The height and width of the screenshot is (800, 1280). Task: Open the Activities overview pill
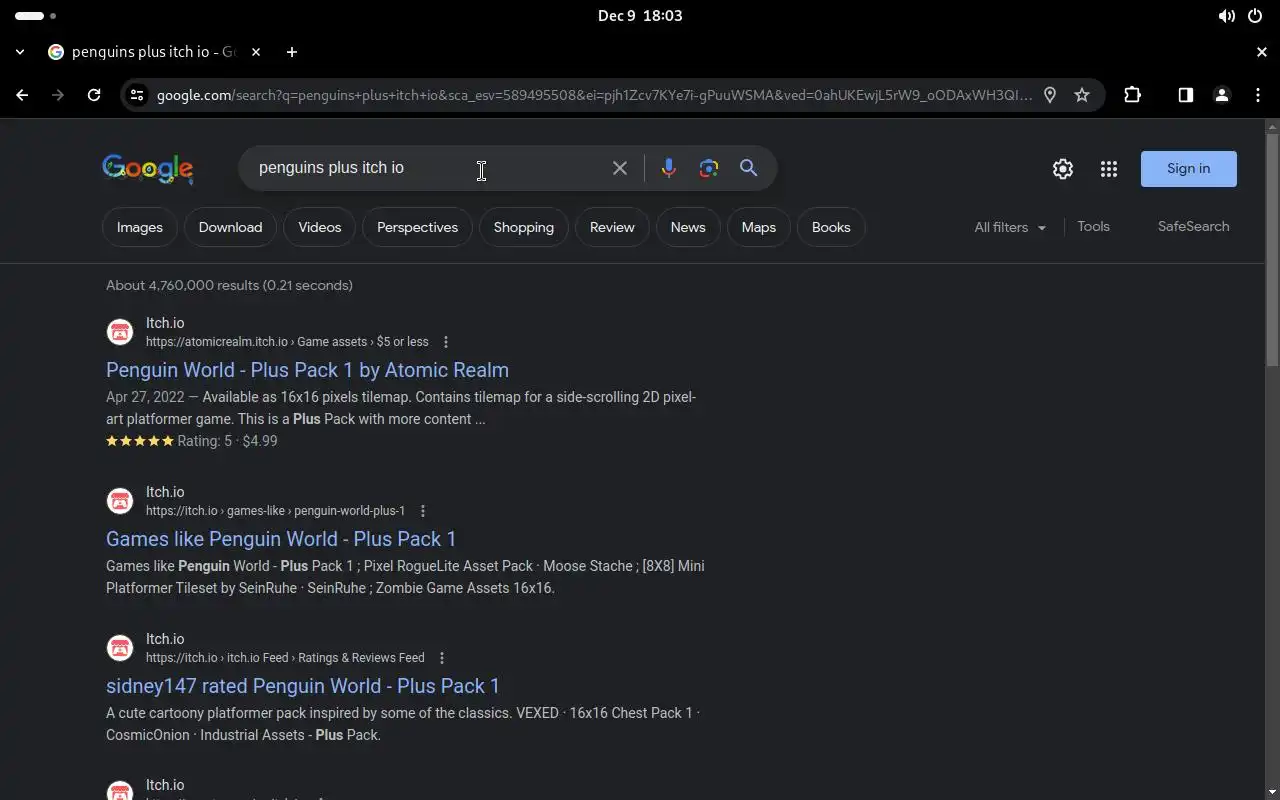(36, 16)
